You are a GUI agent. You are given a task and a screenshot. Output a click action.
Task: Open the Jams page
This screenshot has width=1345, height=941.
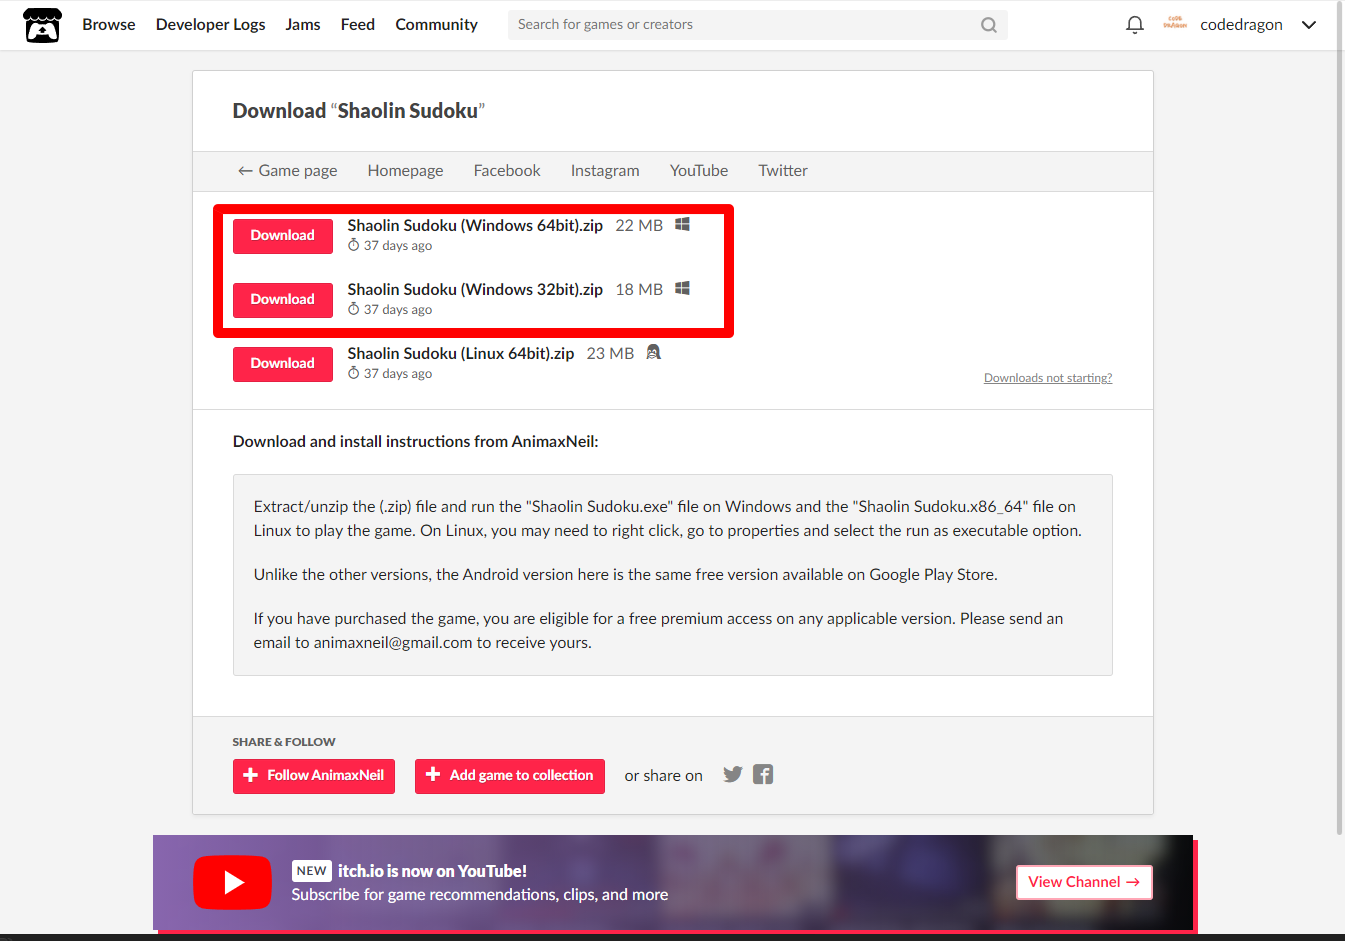tap(302, 25)
